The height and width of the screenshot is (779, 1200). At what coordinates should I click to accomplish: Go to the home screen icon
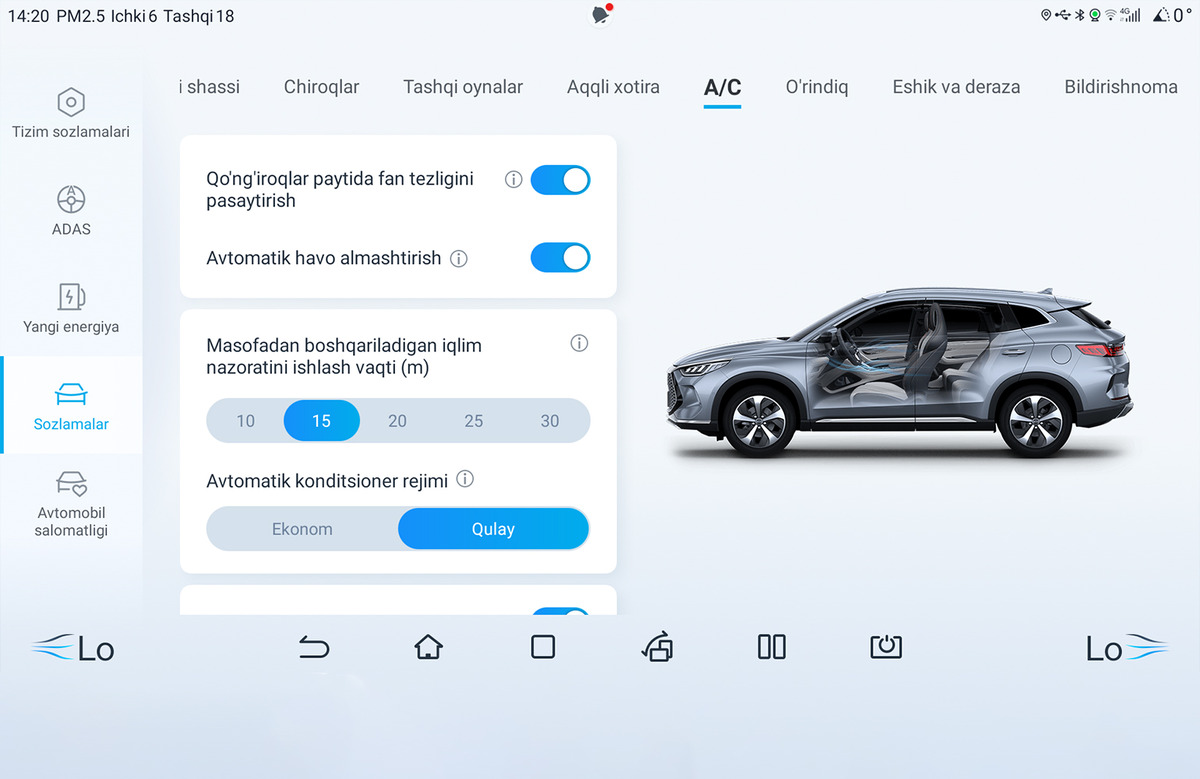click(428, 647)
